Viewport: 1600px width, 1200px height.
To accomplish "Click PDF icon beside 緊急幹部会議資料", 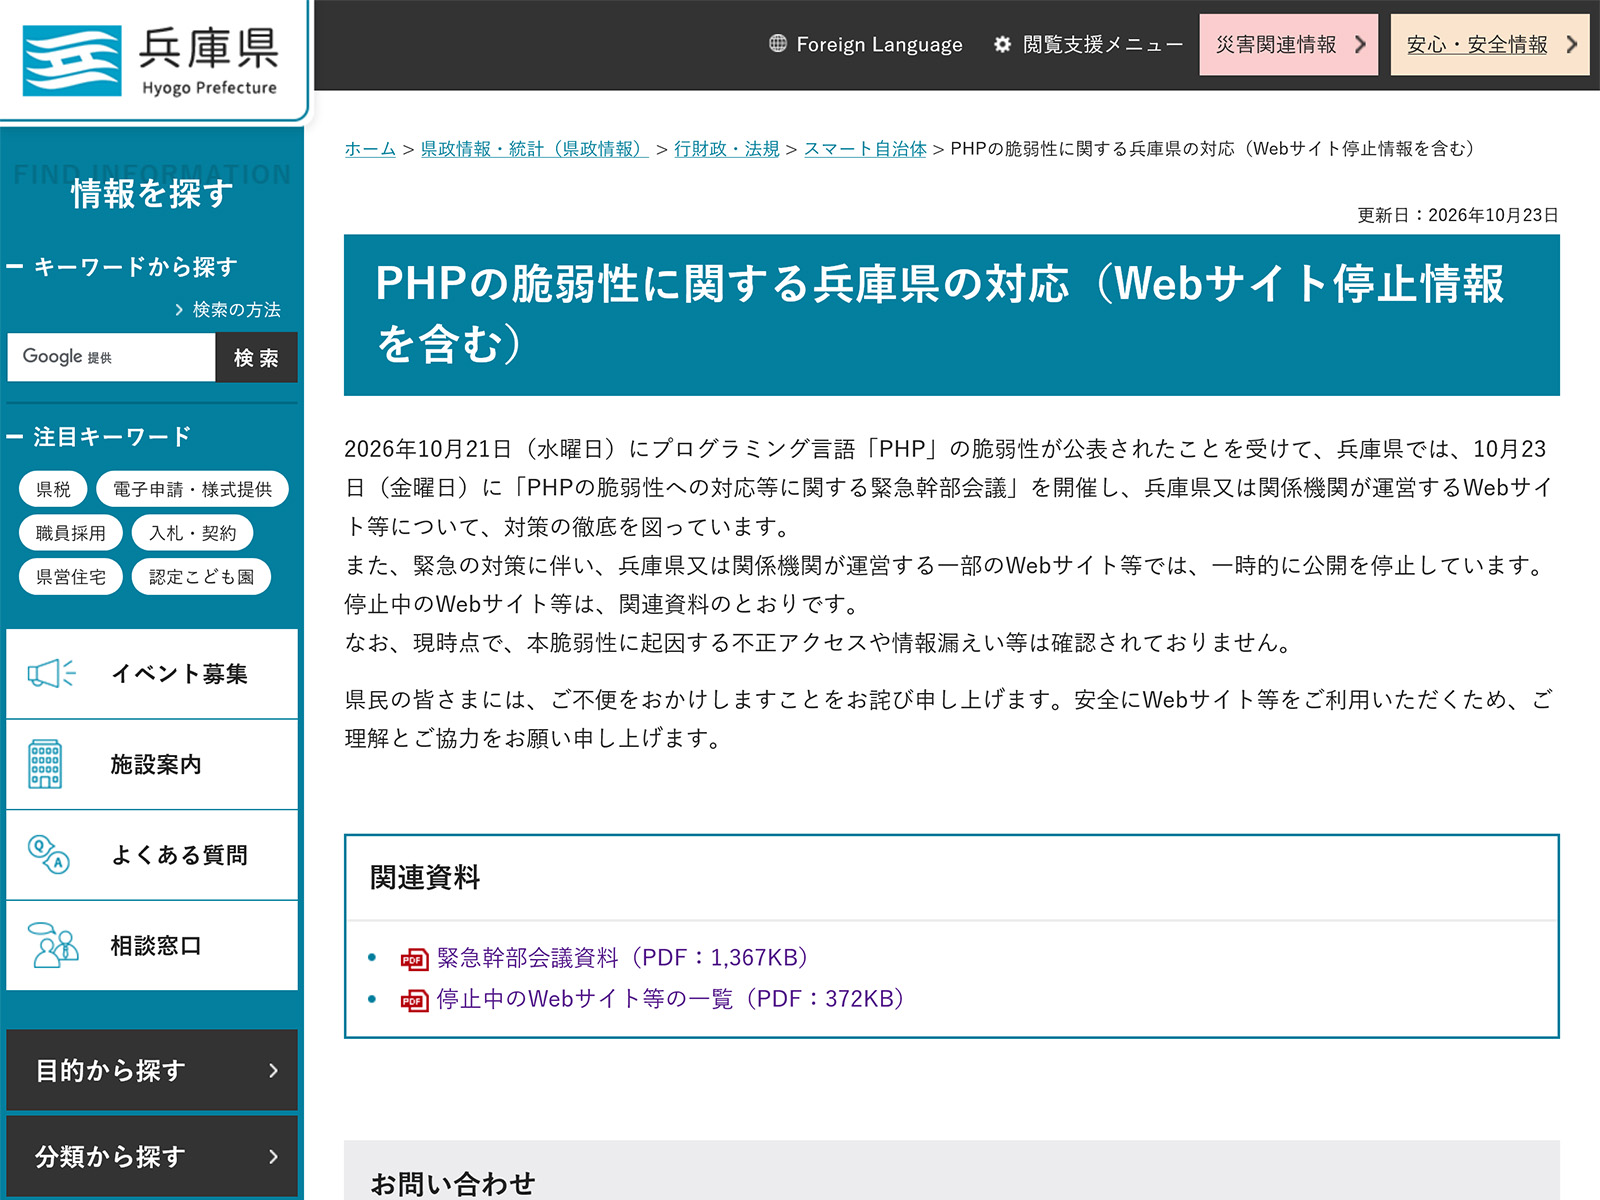I will [x=414, y=959].
